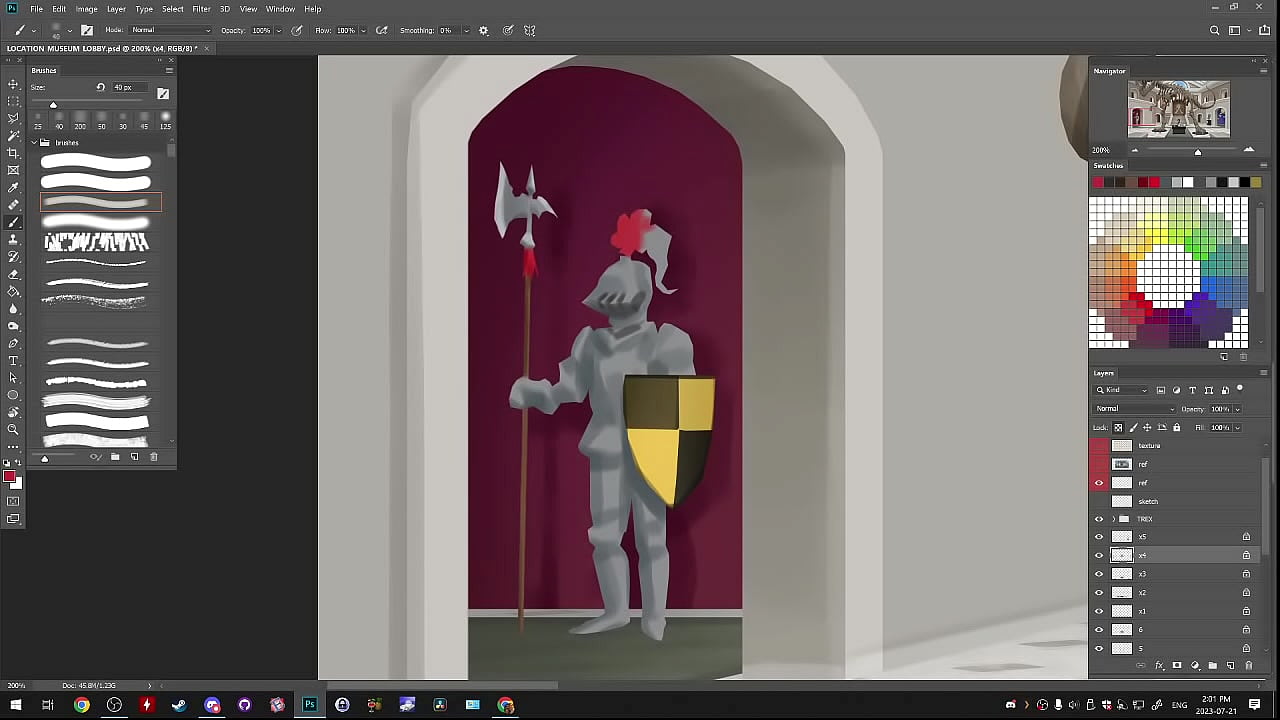
Task: Hide the TREX group
Action: click(1099, 519)
